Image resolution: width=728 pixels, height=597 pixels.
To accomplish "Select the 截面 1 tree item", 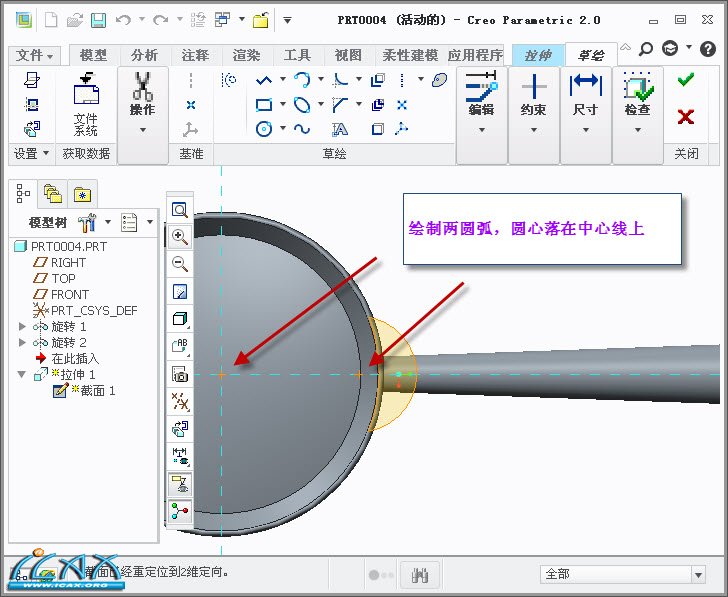I will [84, 390].
